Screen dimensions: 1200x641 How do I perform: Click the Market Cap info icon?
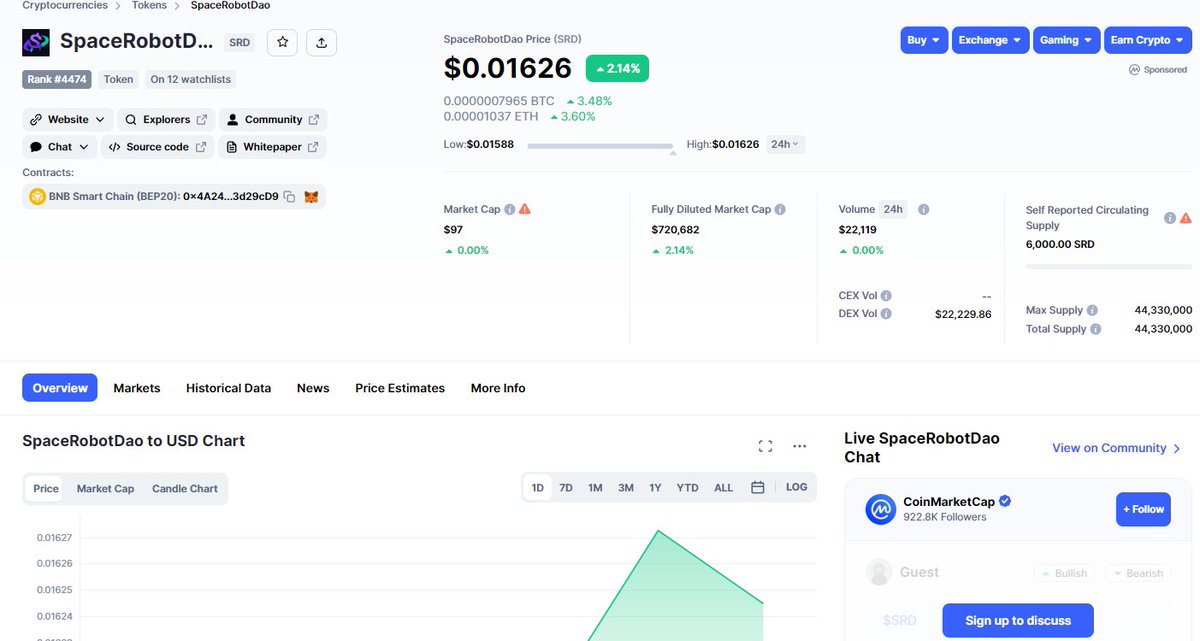pos(508,209)
